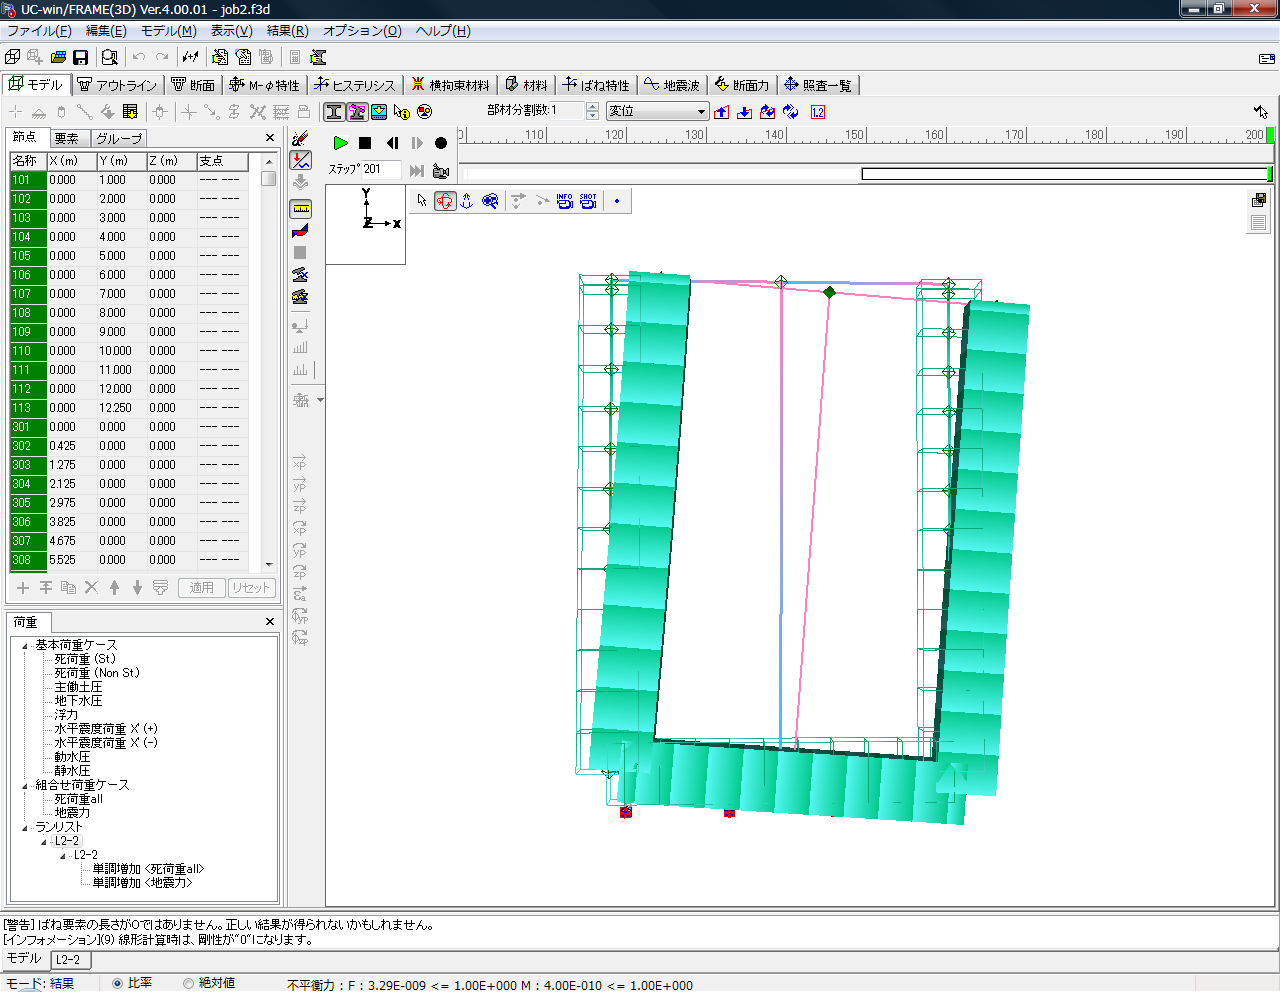Select the 比率 radio button
The image size is (1280, 992).
[x=118, y=983]
